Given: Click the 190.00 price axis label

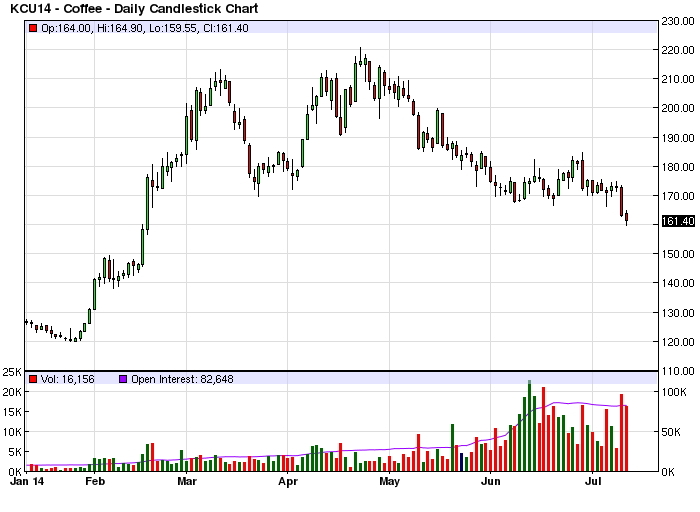Looking at the screenshot, I should point(678,138).
